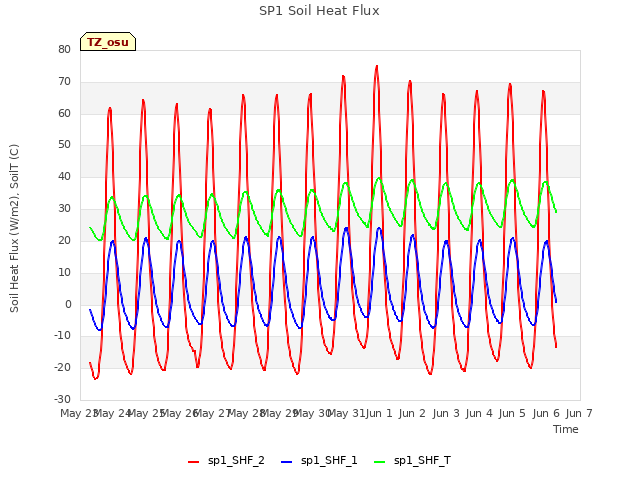
Task: Click the green spl_SHF_T legend swatch
Action: (x=380, y=462)
